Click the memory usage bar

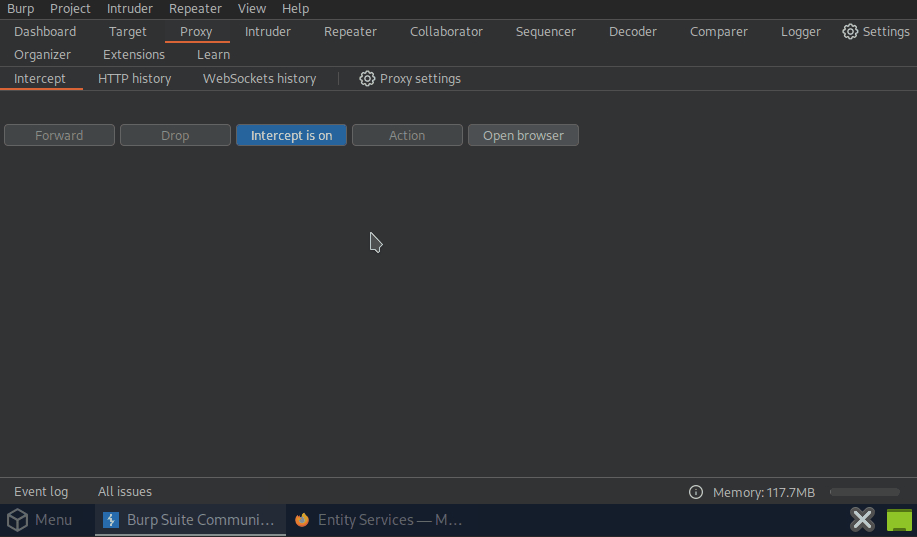864,492
